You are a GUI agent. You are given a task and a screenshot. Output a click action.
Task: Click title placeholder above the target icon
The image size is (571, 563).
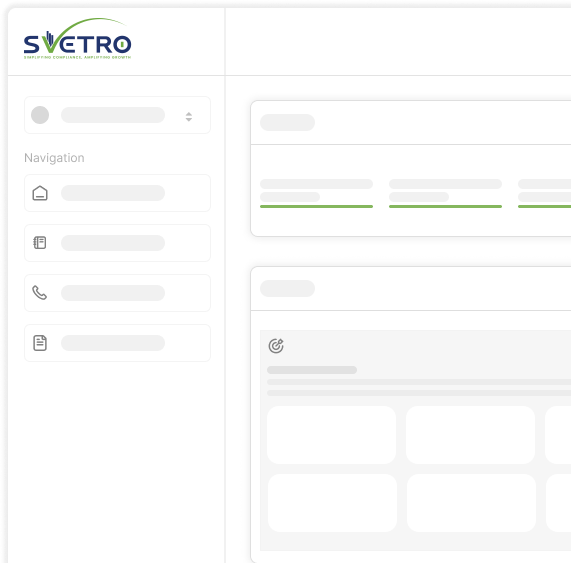click(x=287, y=288)
